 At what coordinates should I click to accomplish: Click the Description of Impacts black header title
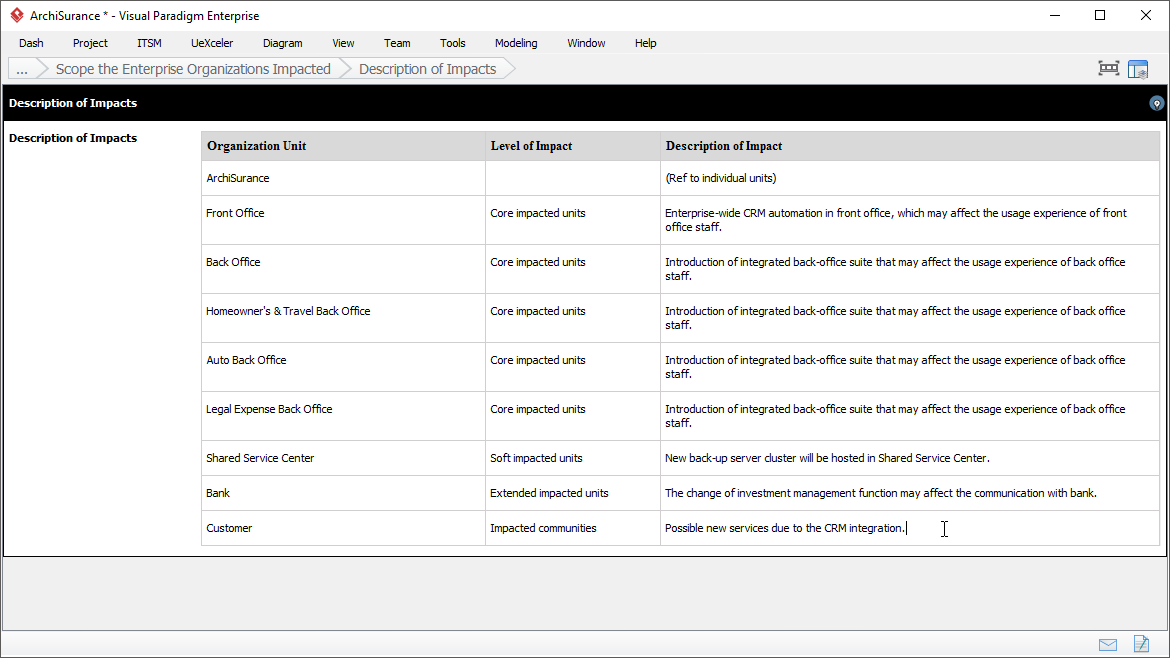click(73, 103)
